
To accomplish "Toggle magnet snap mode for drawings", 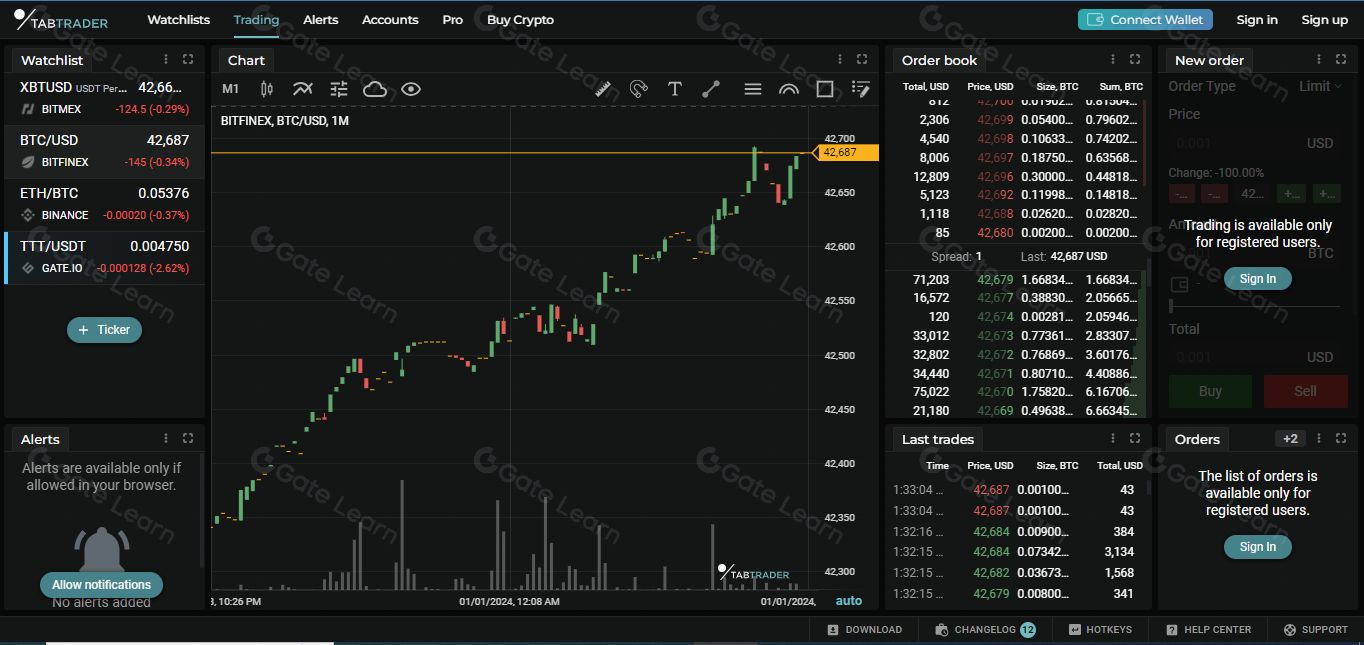I will (638, 89).
